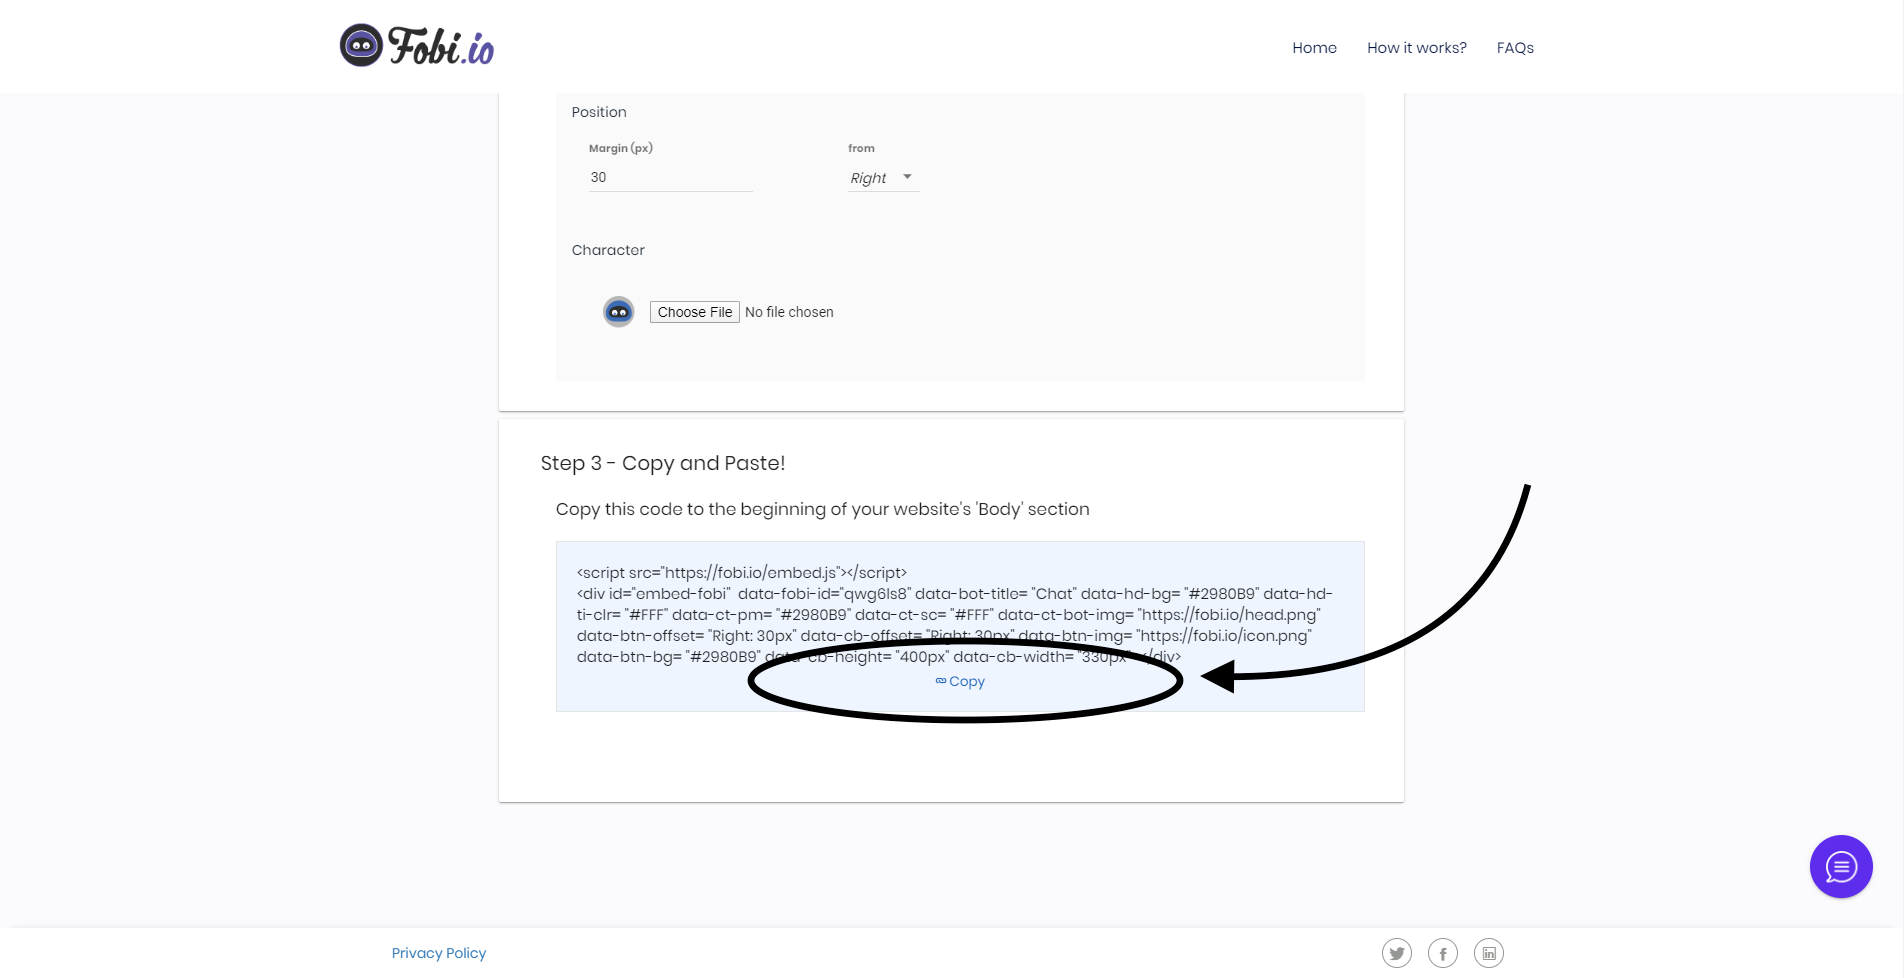Copy the embed code via Copy link
Image resolution: width=1904 pixels, height=978 pixels.
[x=960, y=681]
